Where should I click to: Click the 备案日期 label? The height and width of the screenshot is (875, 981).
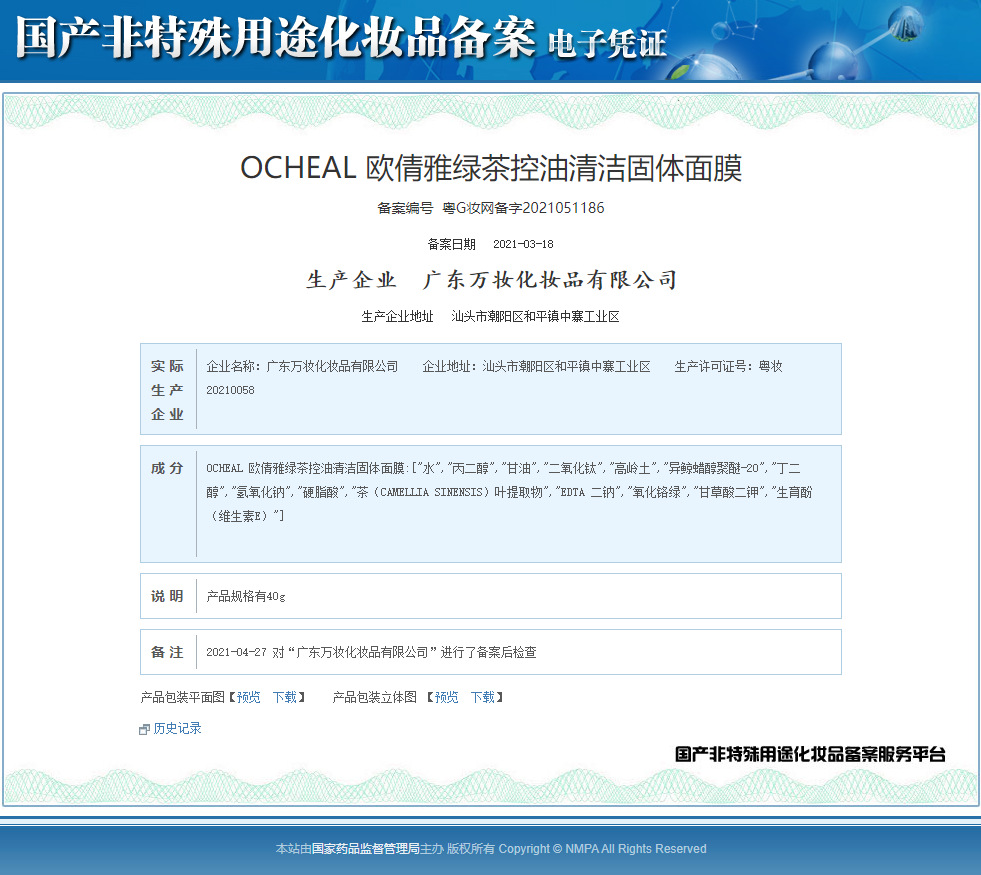click(x=452, y=244)
